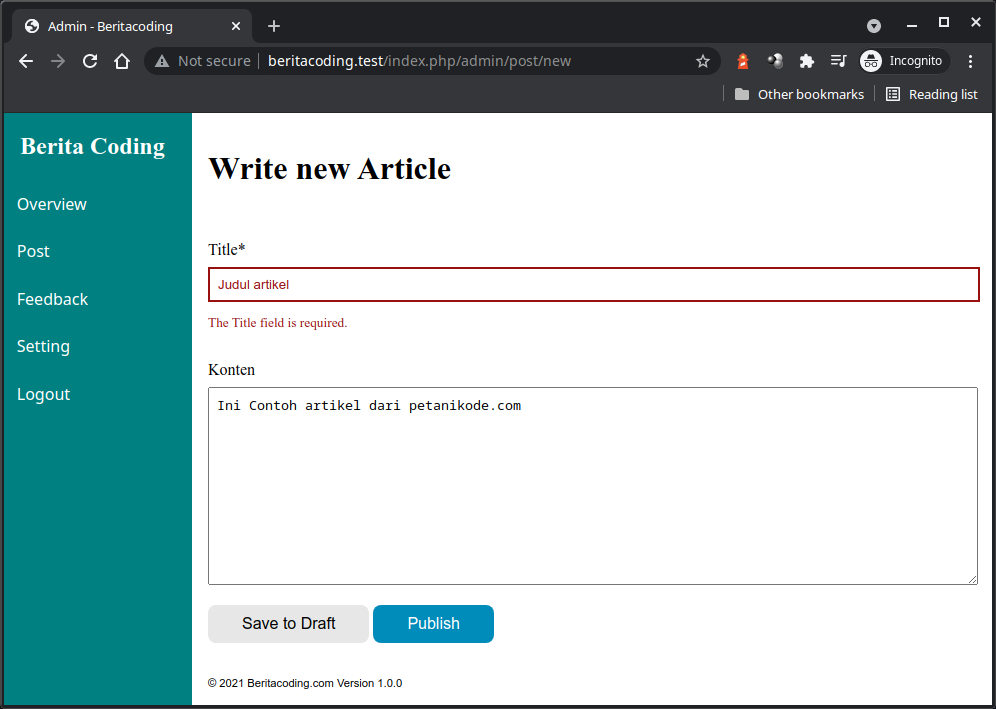Expand the tab search dropdown
The image size is (996, 709).
874,26
